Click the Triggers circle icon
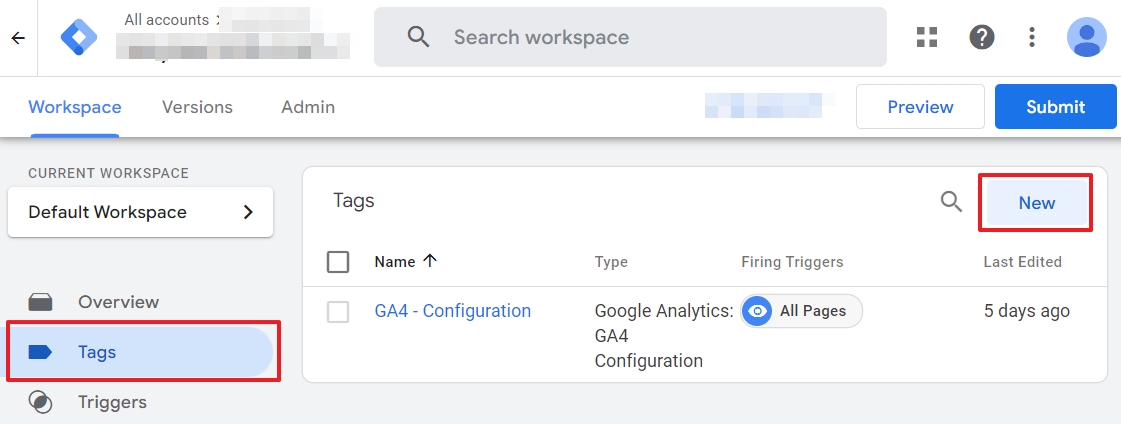Screen dimensions: 1121x424 point(41,402)
